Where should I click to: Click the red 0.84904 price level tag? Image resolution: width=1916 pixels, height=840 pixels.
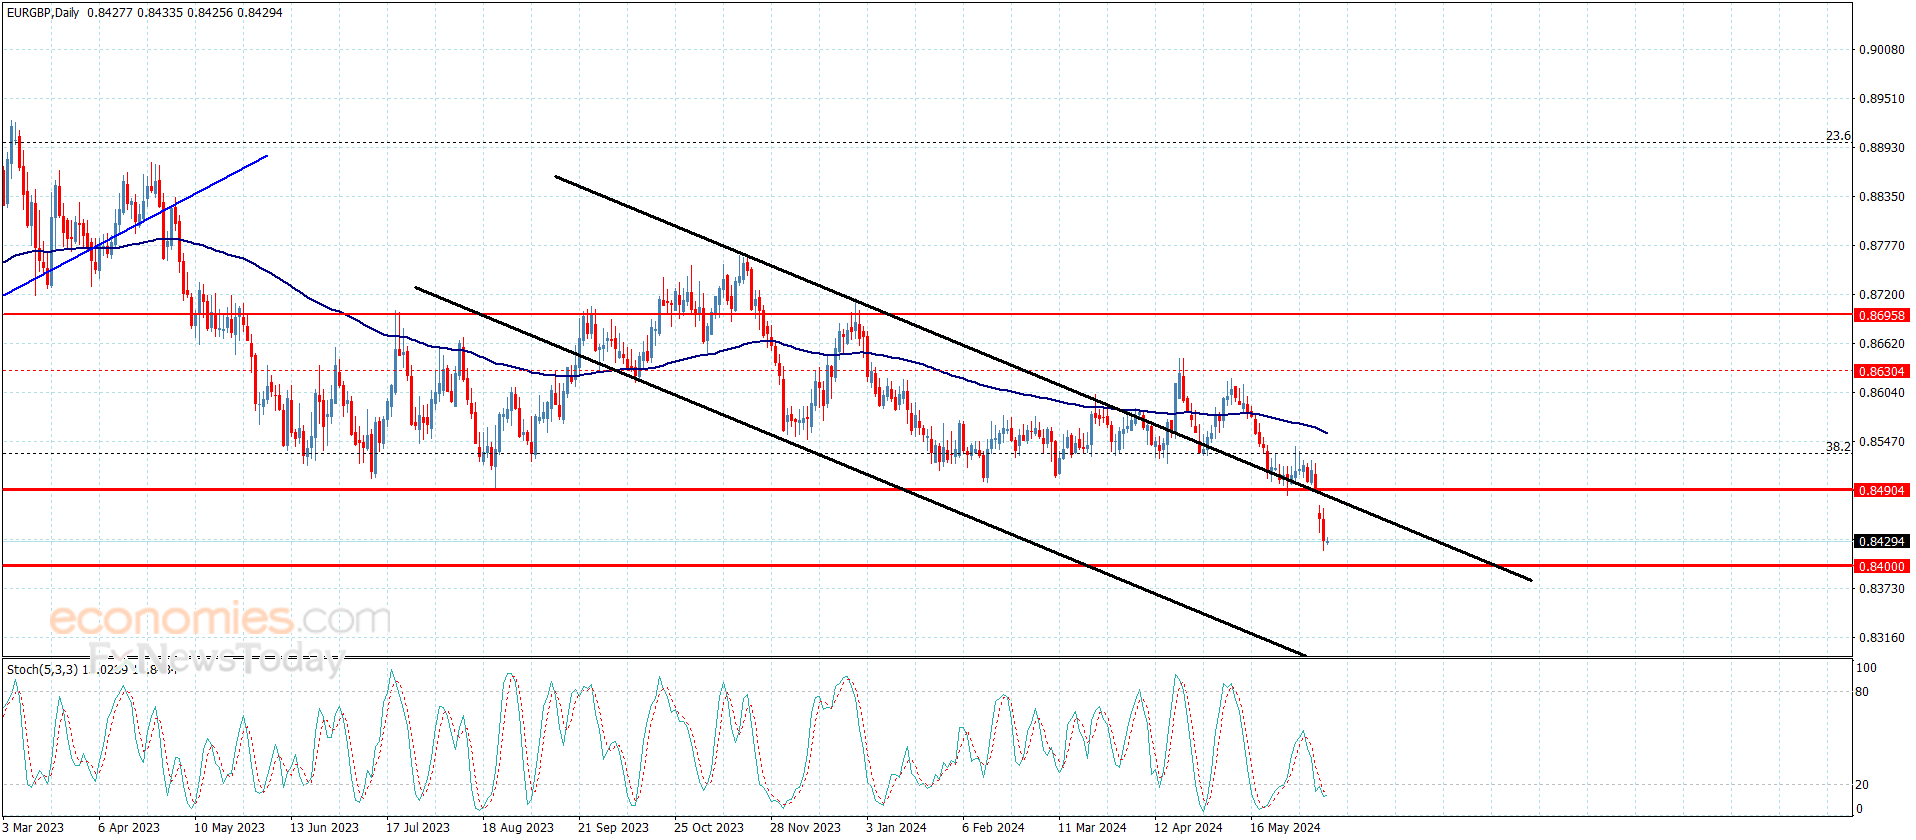point(1882,490)
